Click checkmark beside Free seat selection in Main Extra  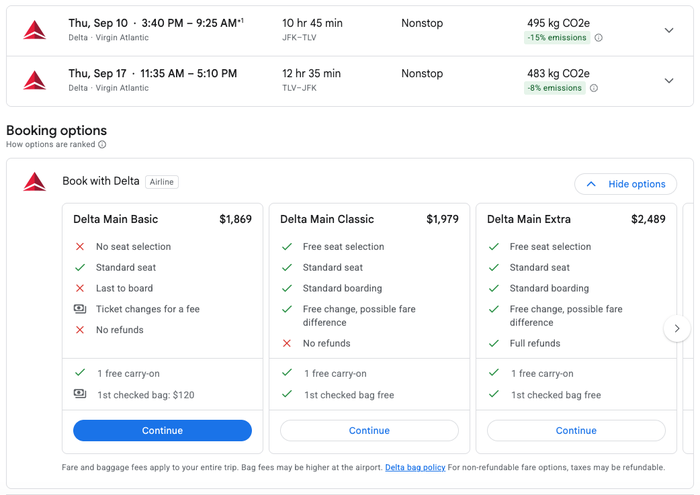(494, 246)
